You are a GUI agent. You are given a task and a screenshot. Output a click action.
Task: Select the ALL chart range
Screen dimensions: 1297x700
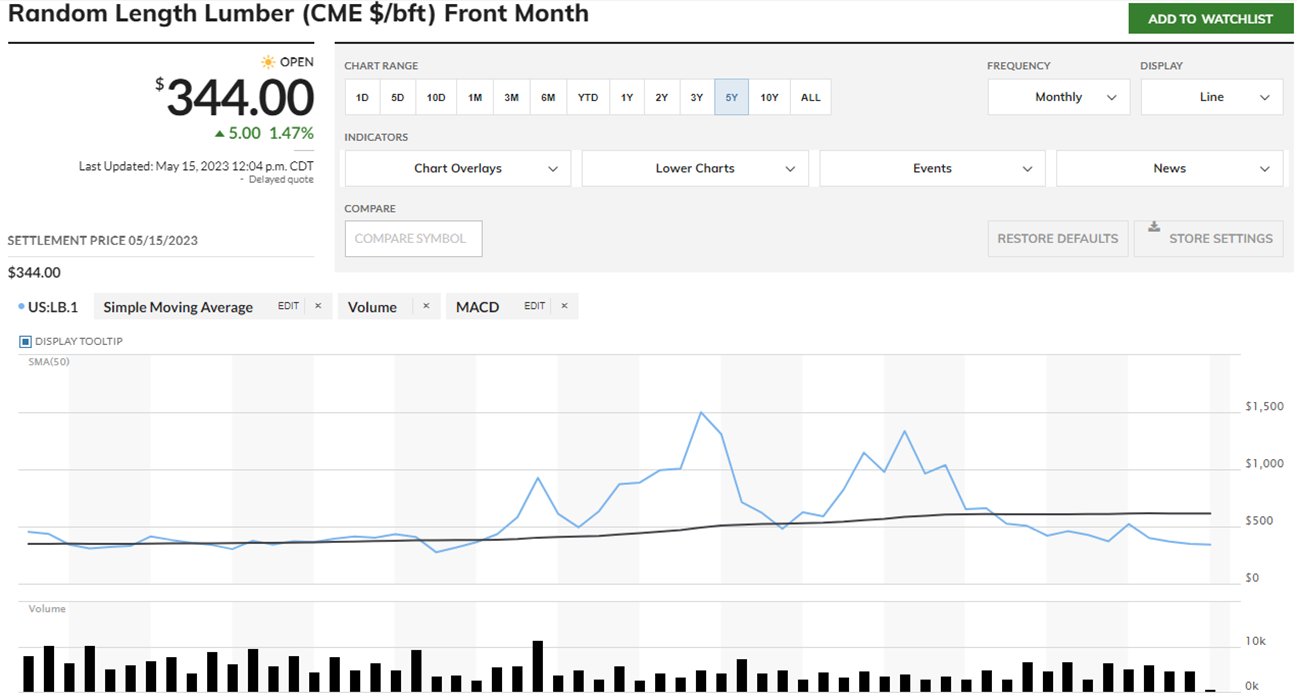[811, 97]
